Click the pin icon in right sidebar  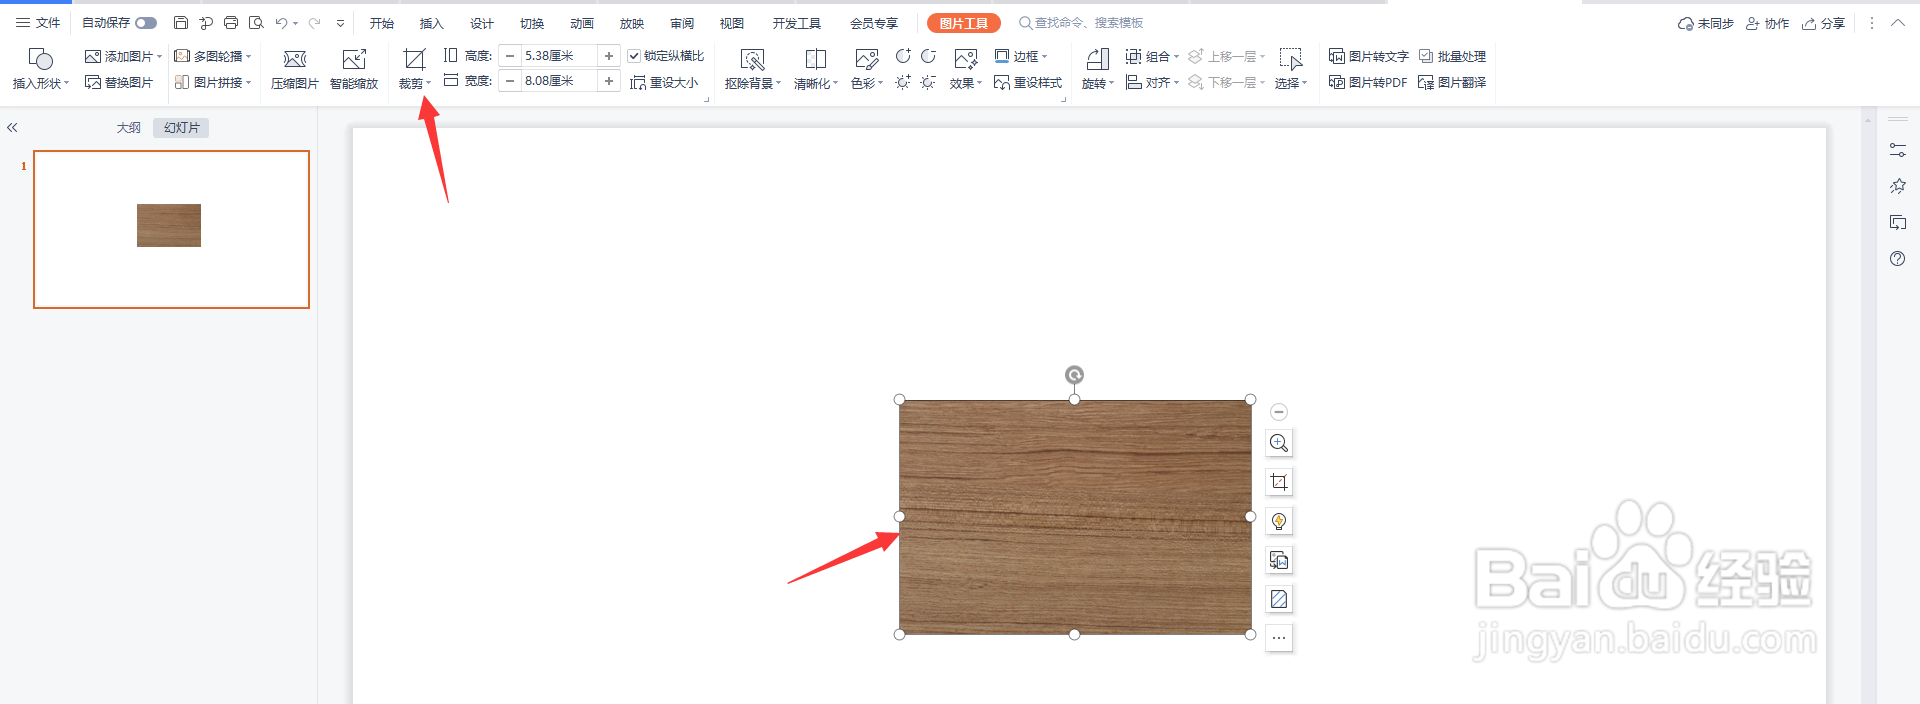tap(1898, 186)
